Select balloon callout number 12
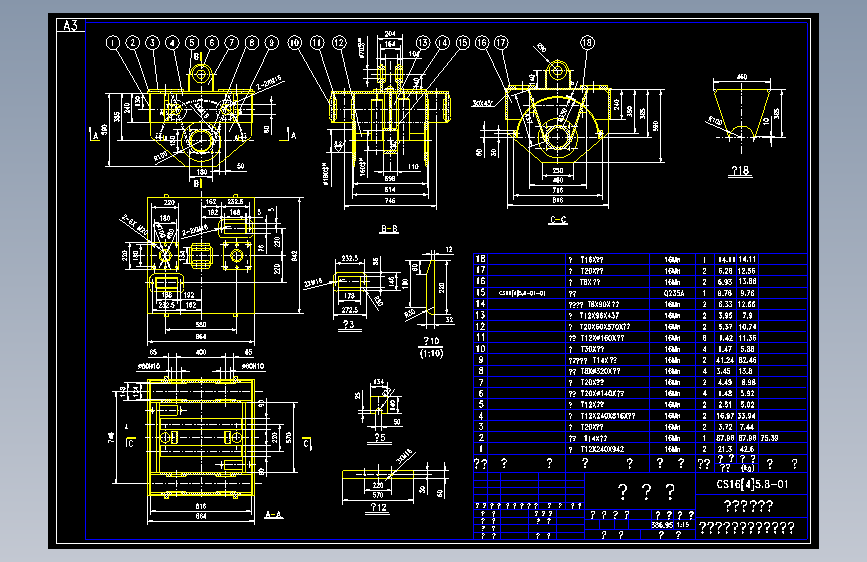This screenshot has width=867, height=562. point(339,43)
